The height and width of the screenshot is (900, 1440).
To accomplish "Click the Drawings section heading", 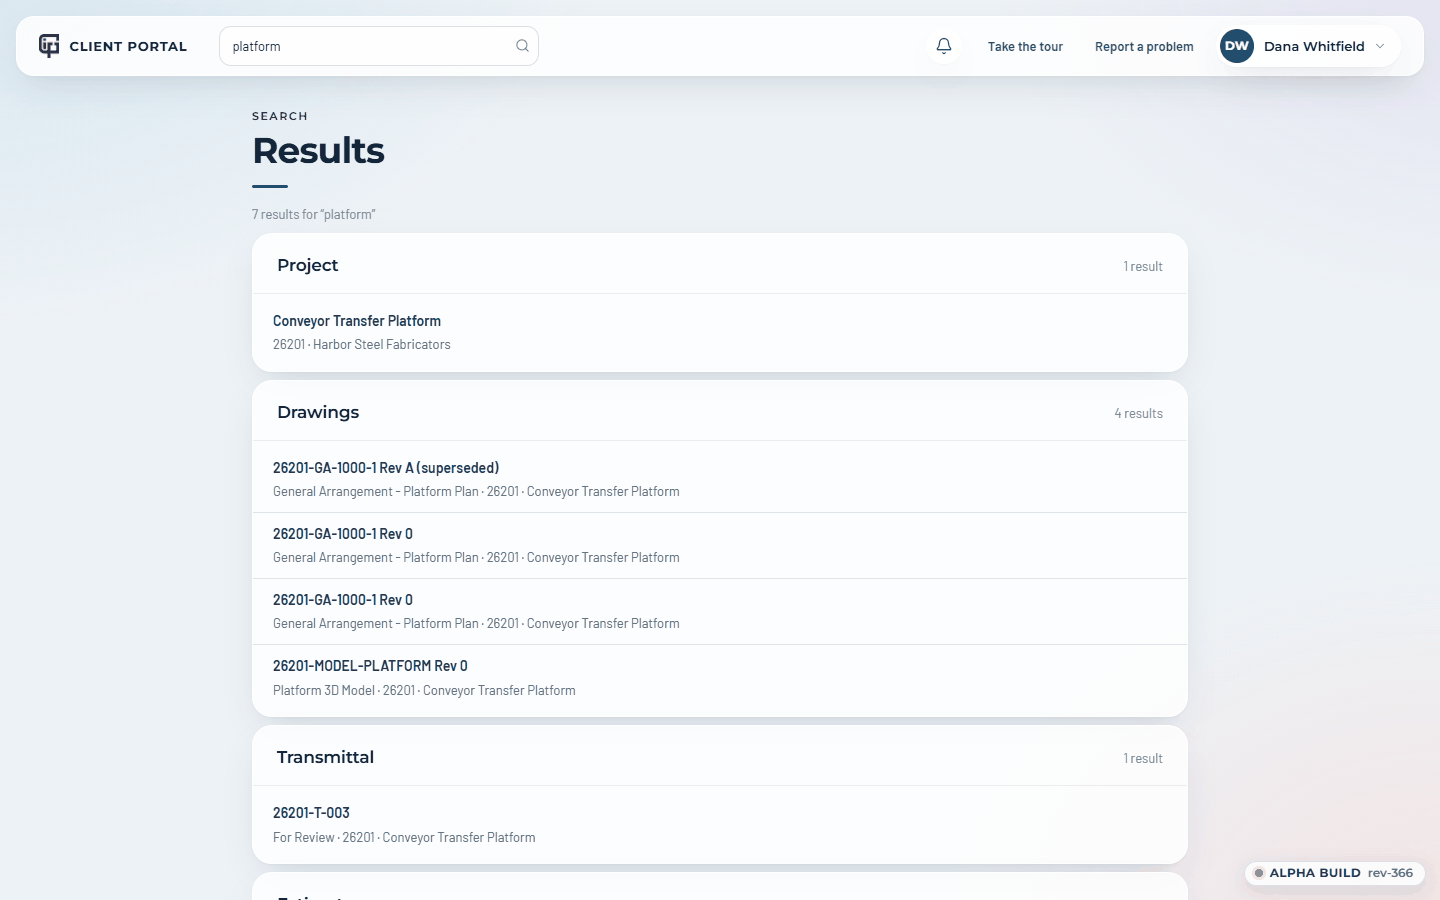I will (318, 412).
